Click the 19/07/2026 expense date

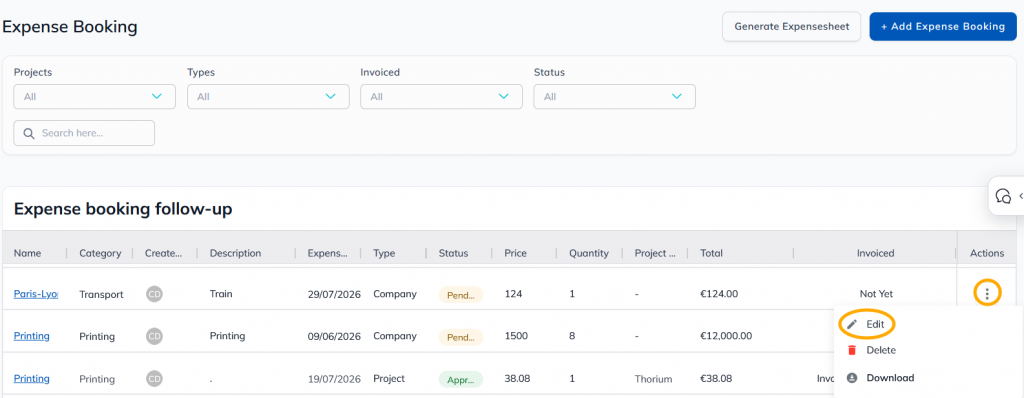[334, 378]
